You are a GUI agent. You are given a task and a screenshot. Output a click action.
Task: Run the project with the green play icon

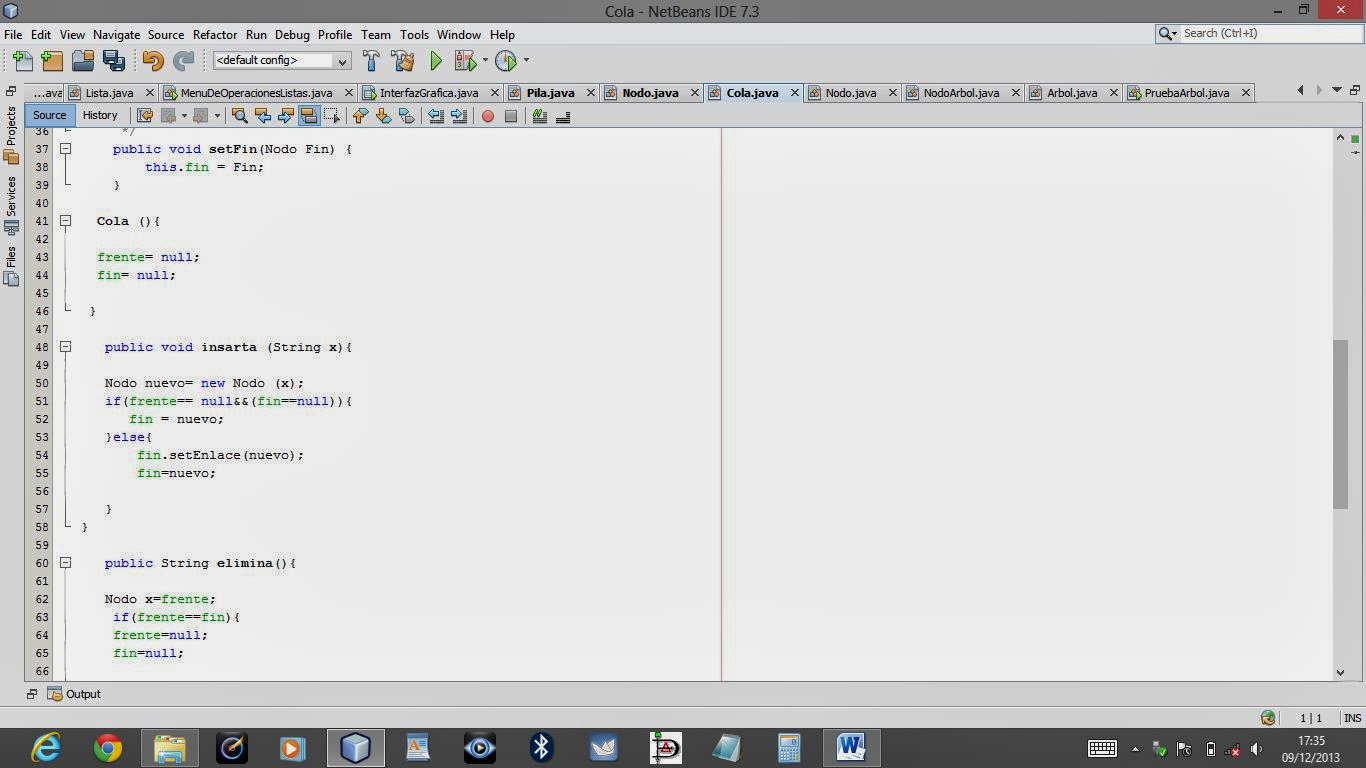[x=436, y=61]
